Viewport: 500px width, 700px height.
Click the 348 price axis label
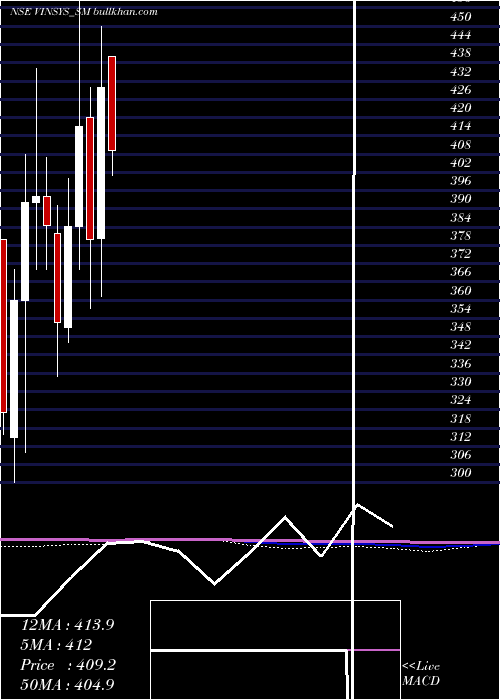[461, 327]
